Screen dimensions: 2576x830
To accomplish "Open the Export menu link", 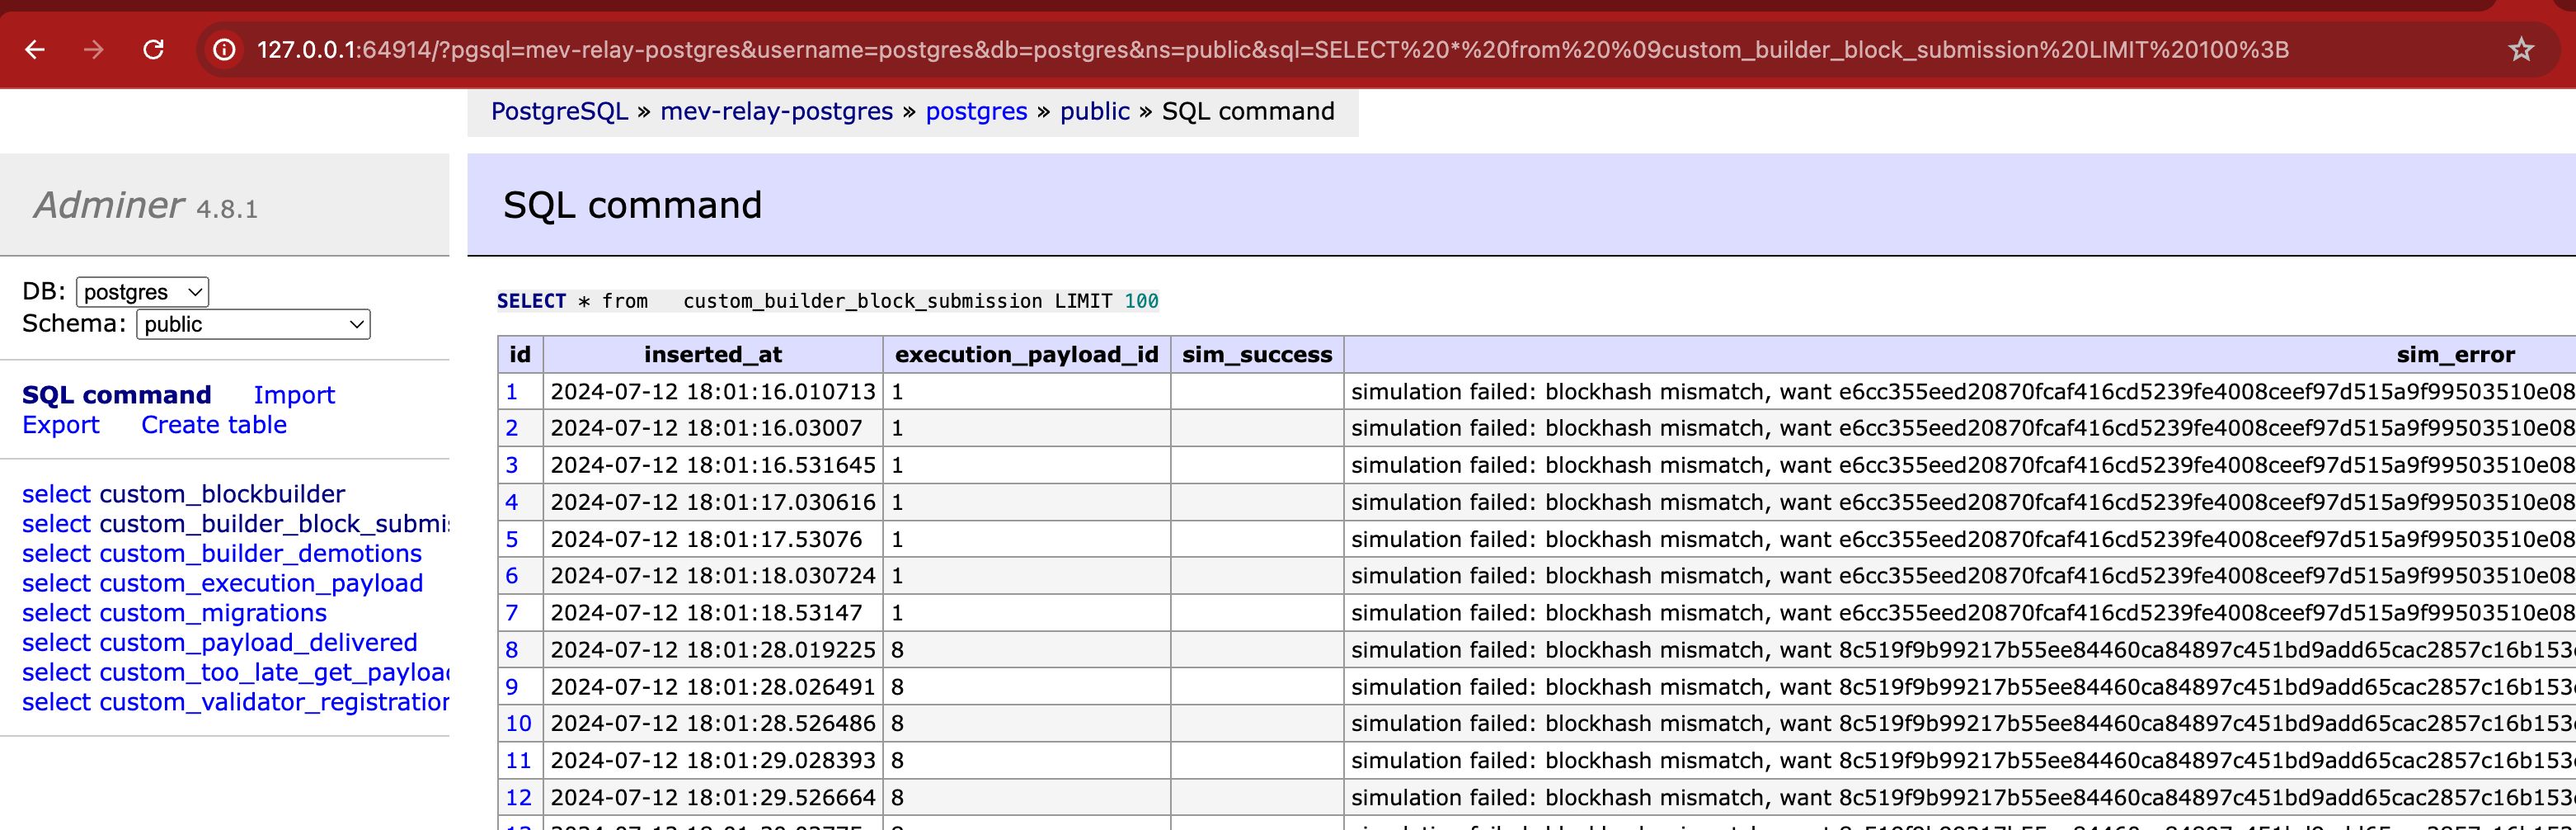I will pyautogui.click(x=60, y=425).
